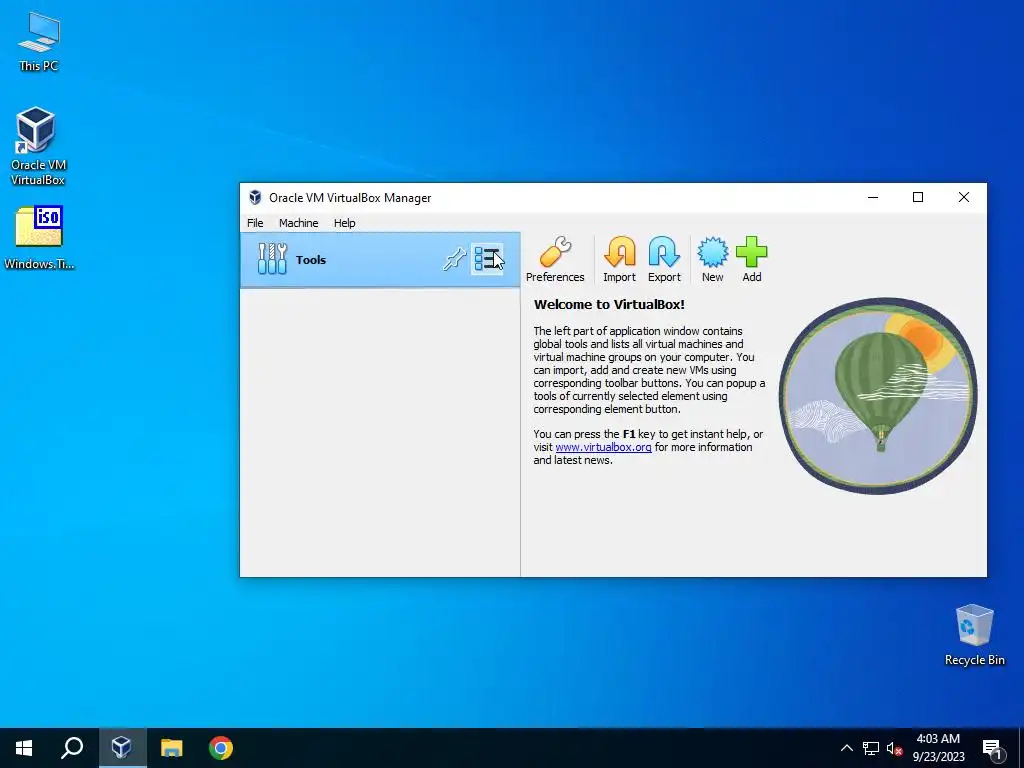Add an existing virtual machine

752,259
